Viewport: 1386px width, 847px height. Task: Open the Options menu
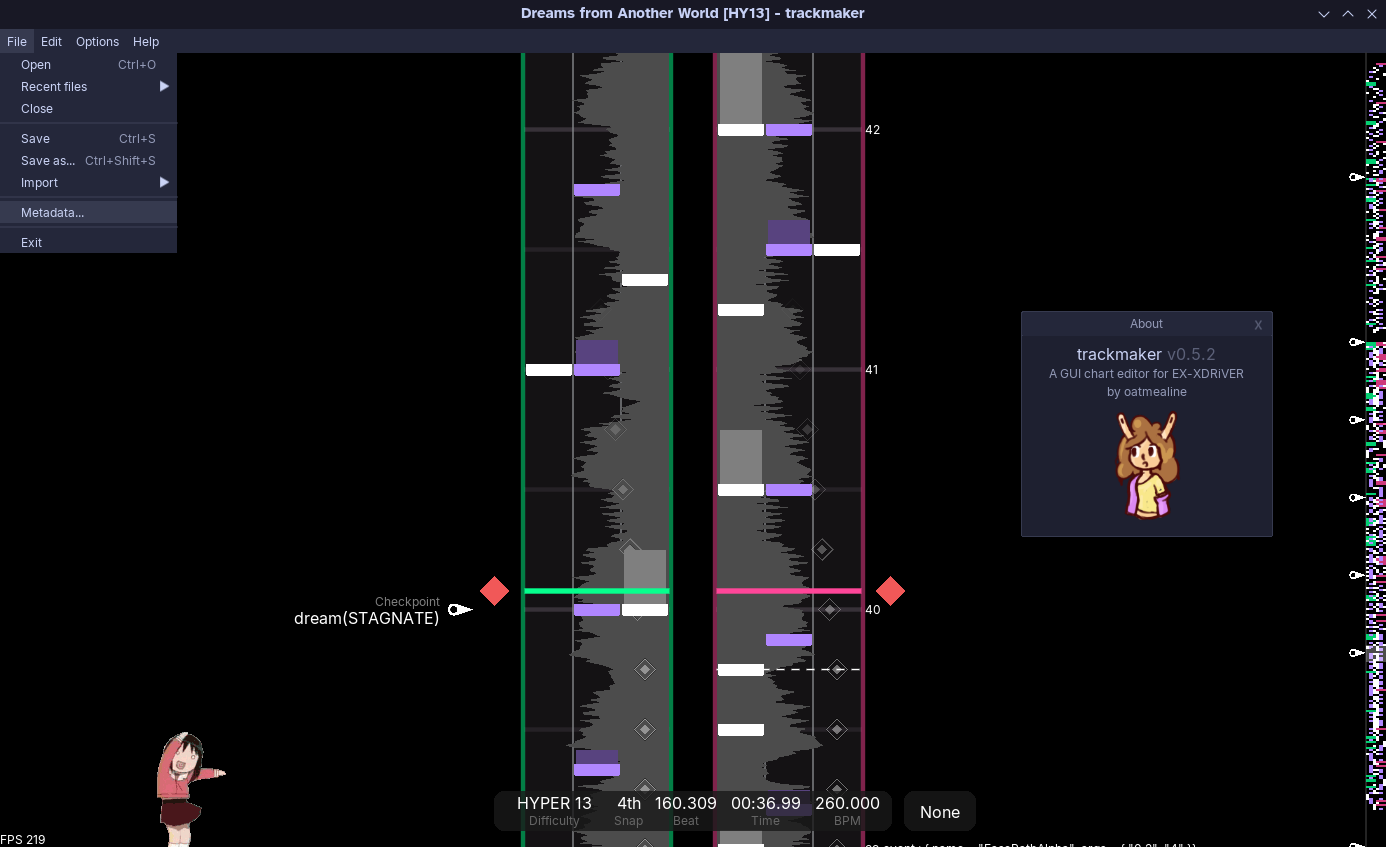point(97,41)
